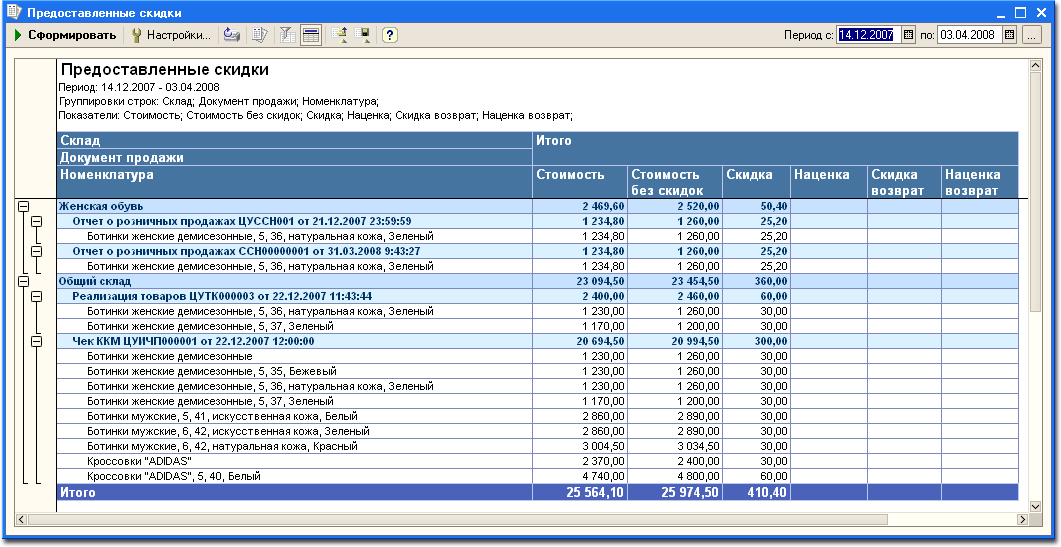The image size is (1061, 547).
Task: Click cost cell 3 004,50
Action: click(580, 446)
